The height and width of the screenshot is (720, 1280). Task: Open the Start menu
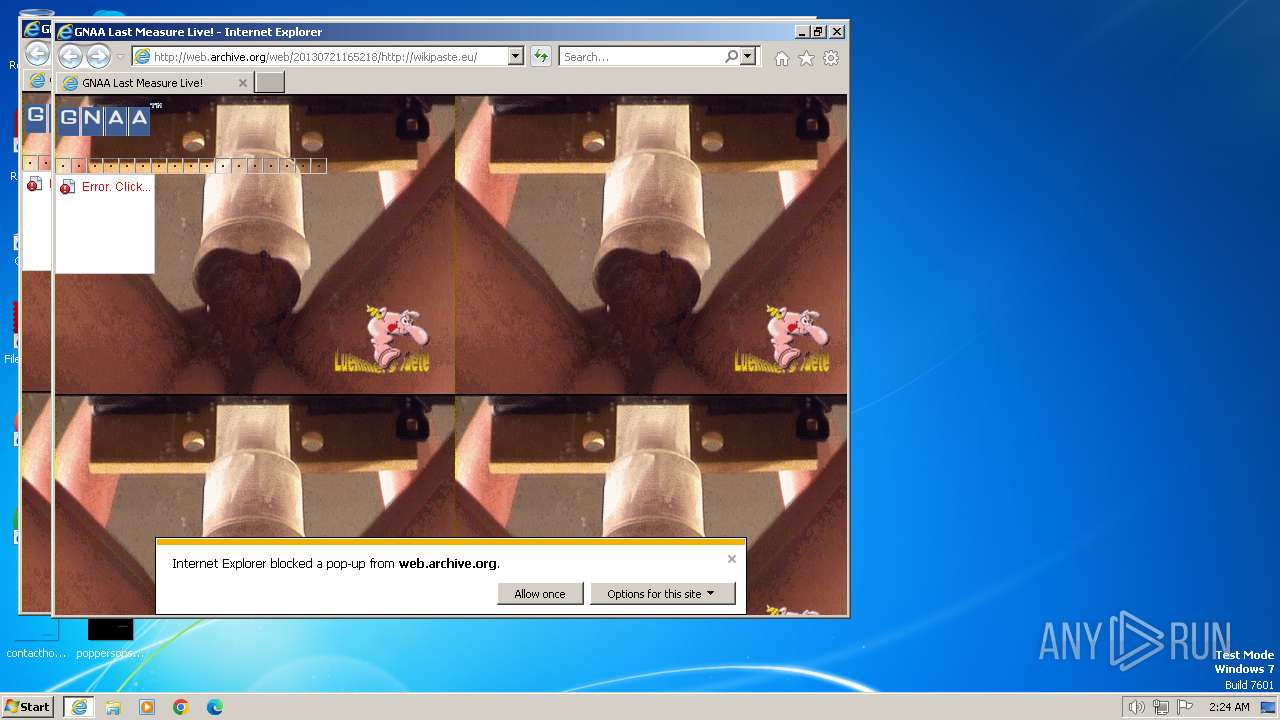[x=27, y=706]
